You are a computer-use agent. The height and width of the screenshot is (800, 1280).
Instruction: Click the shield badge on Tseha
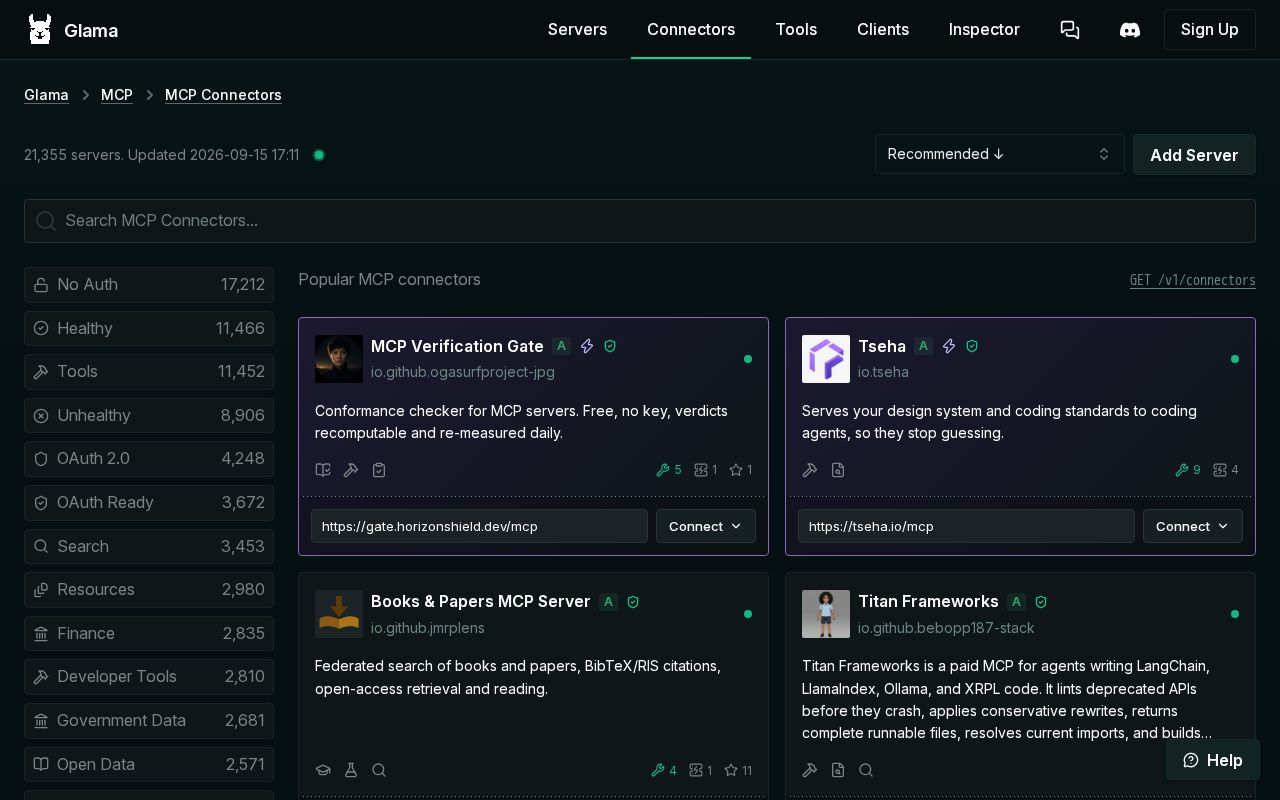click(972, 346)
